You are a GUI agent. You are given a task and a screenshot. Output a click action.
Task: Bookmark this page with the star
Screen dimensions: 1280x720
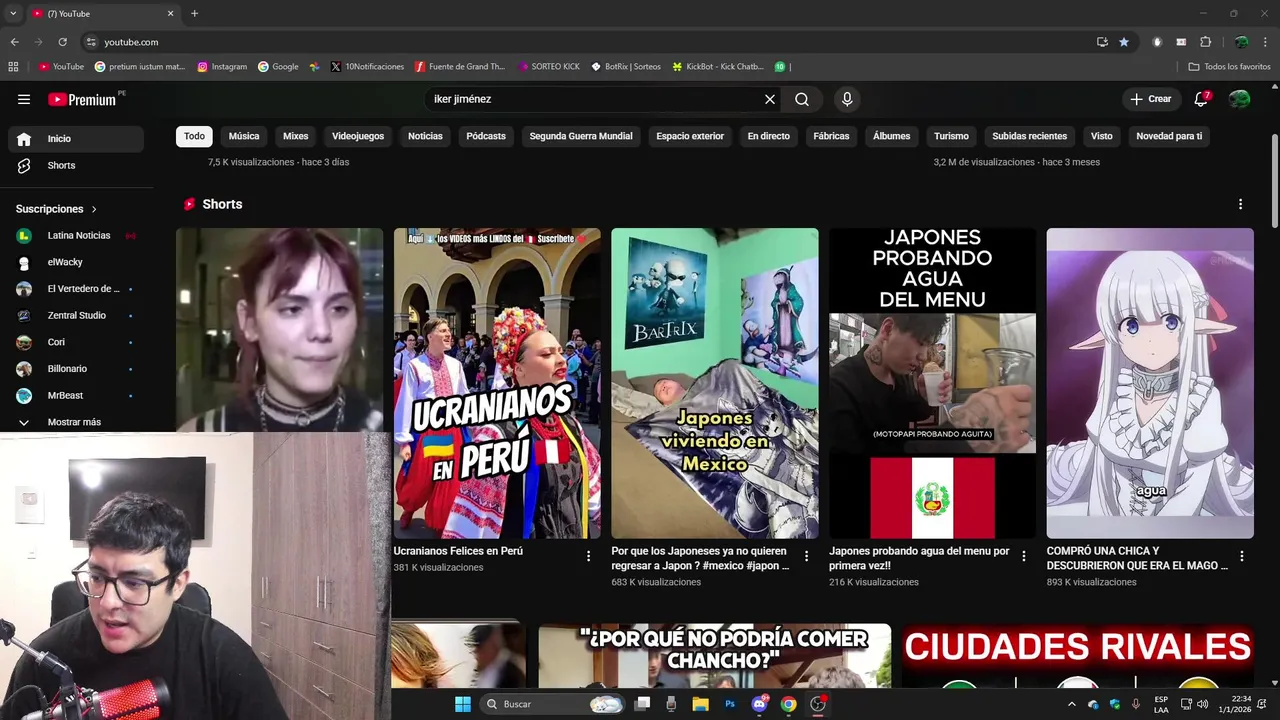[x=1124, y=42]
